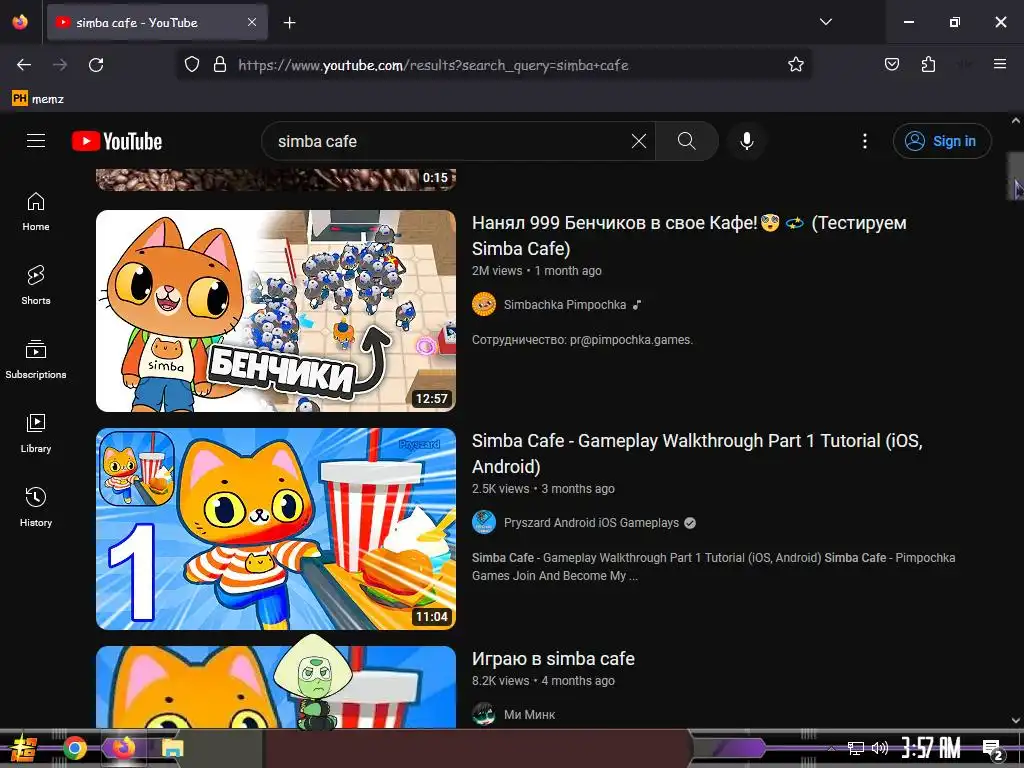Image resolution: width=1024 pixels, height=768 pixels.
Task: Open Firefox application menu
Action: pyautogui.click(x=1000, y=64)
